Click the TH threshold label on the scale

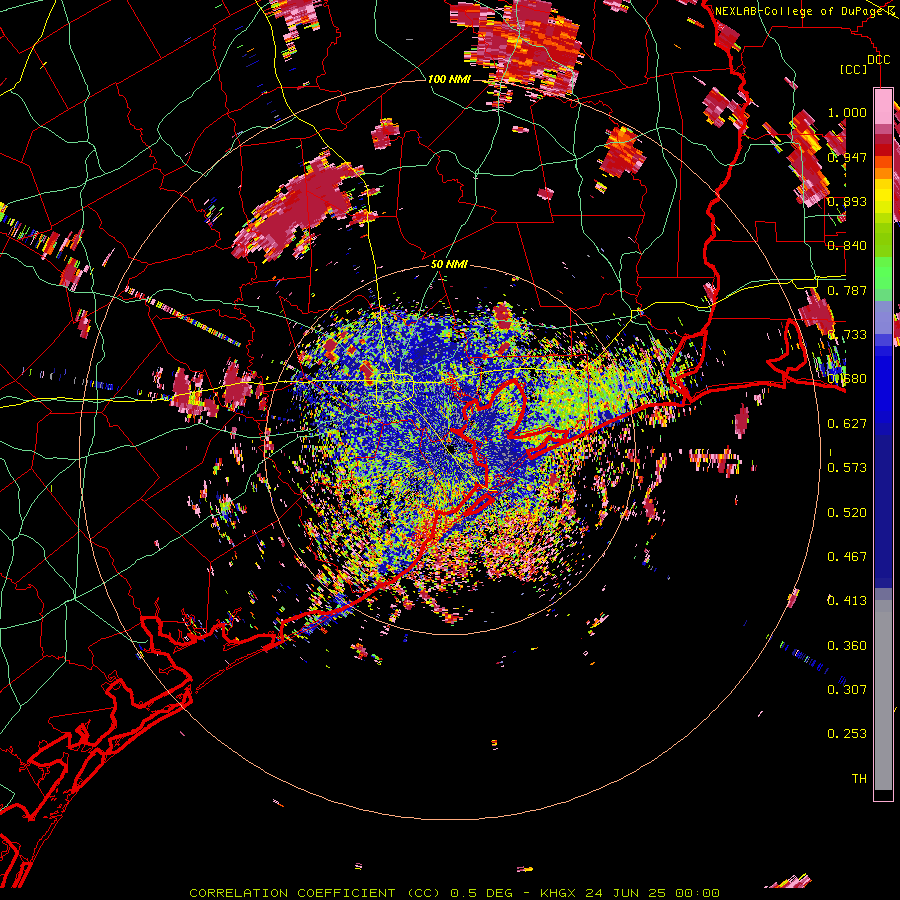(859, 779)
